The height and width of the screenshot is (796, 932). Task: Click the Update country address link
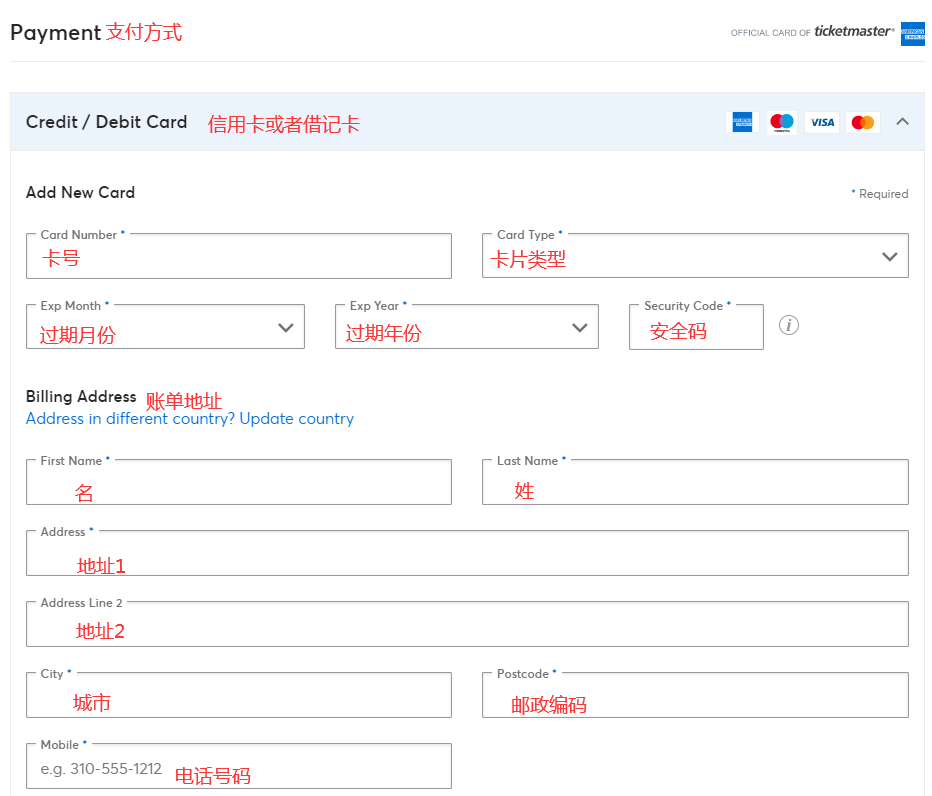click(190, 419)
